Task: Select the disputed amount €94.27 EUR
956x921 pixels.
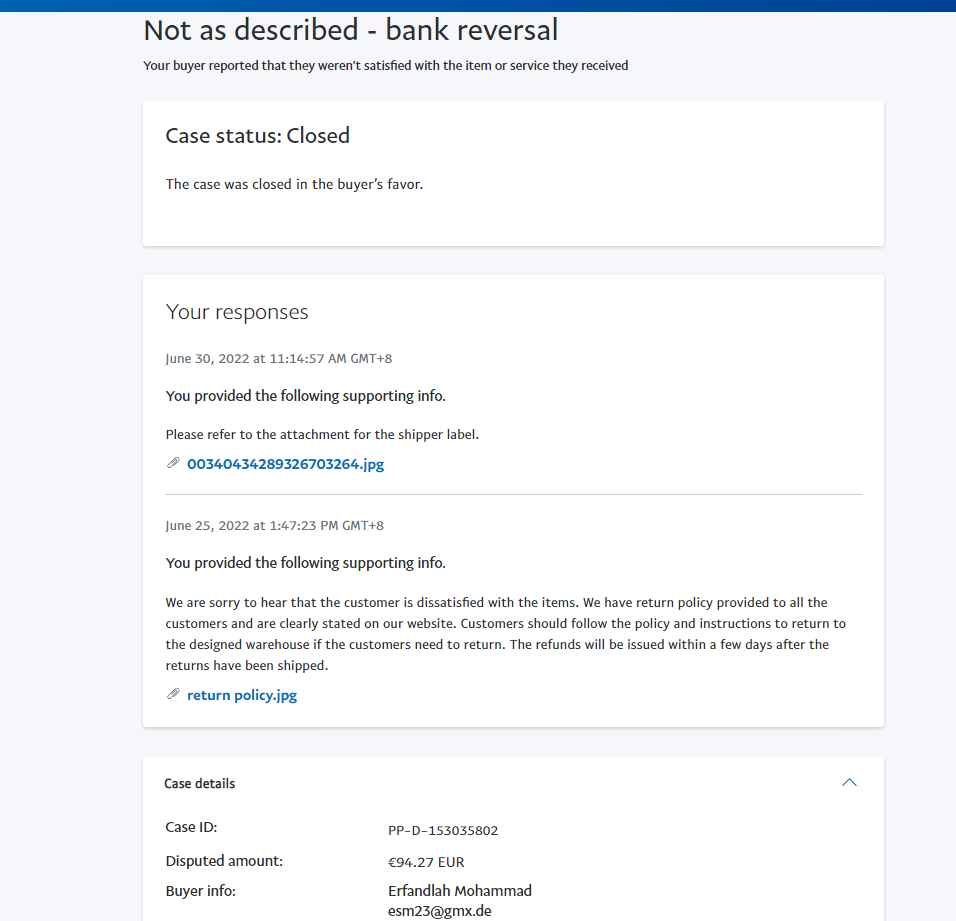Action: (425, 862)
